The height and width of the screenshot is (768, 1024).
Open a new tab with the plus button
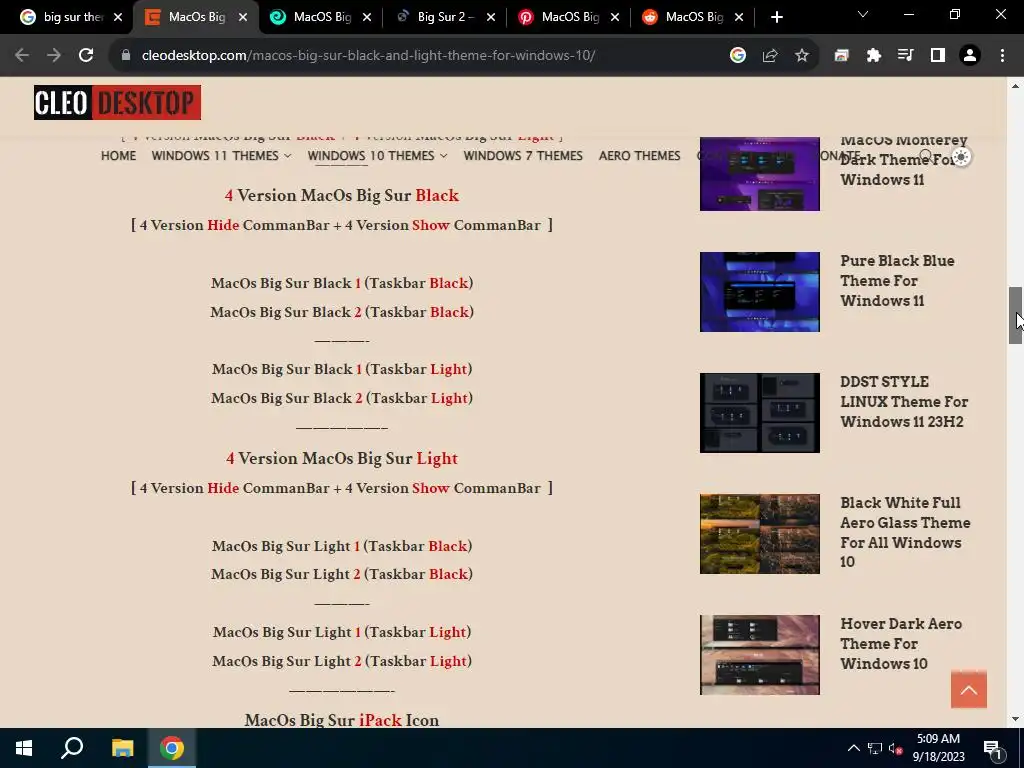point(776,18)
